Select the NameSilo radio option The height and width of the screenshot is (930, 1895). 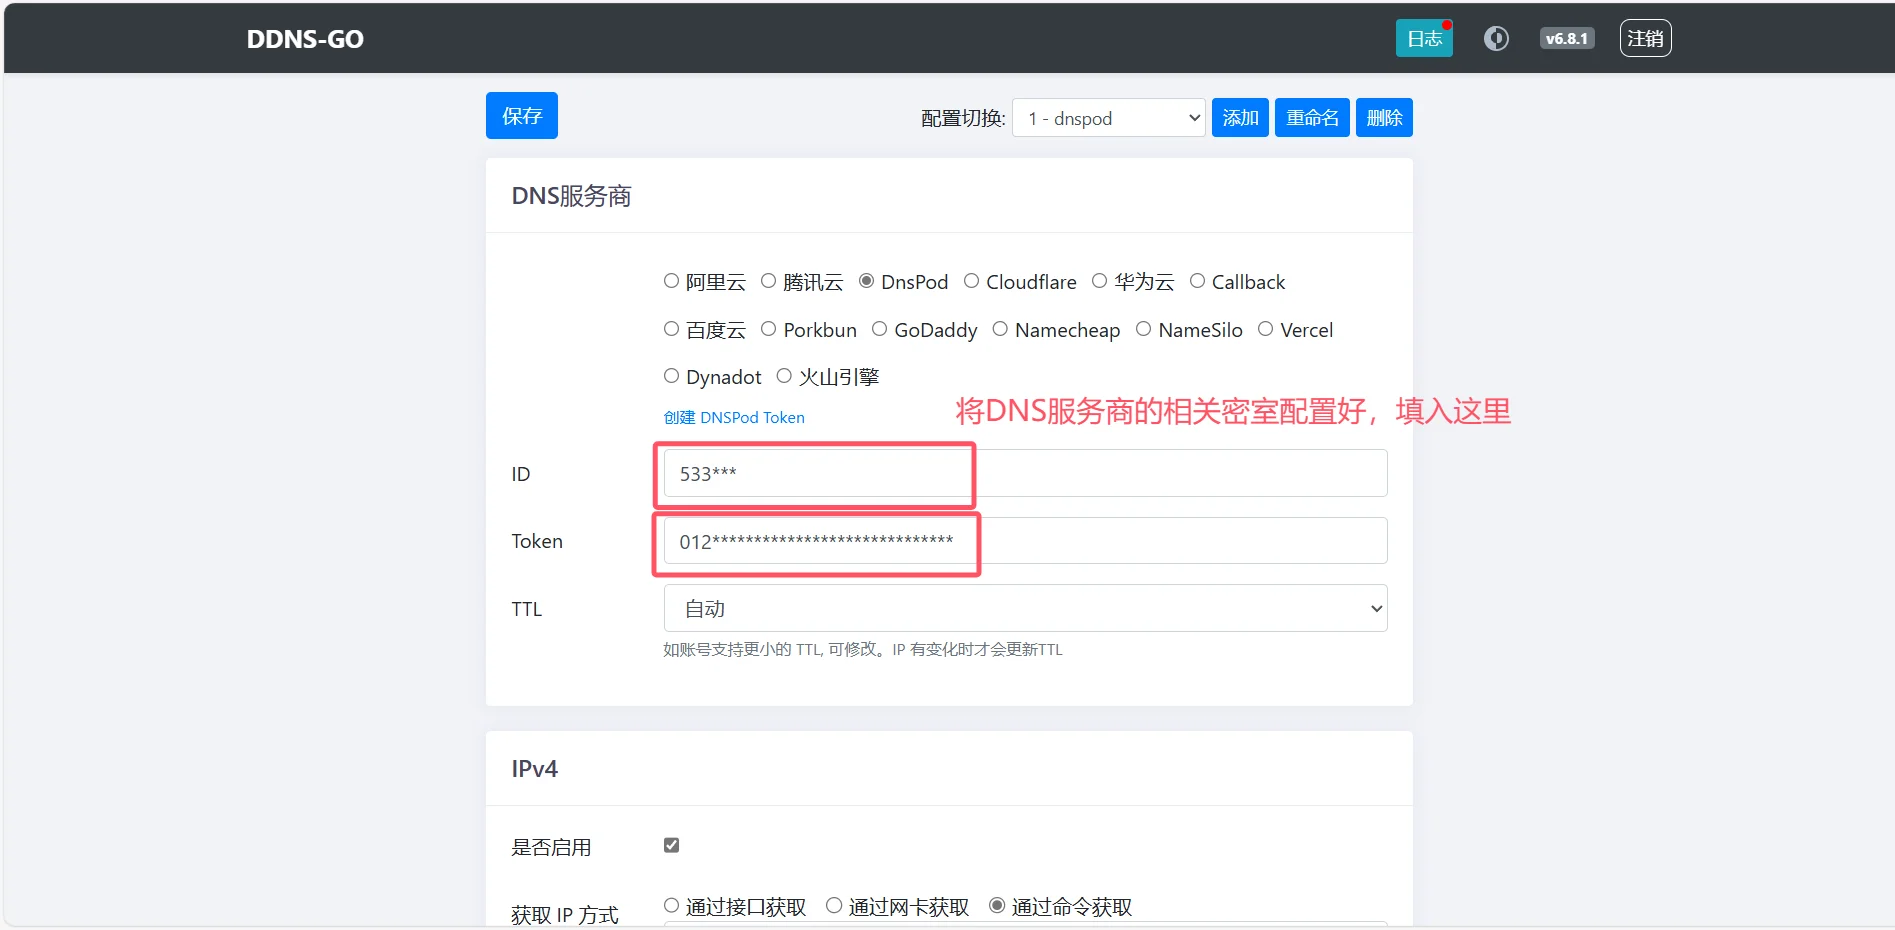click(x=1143, y=329)
